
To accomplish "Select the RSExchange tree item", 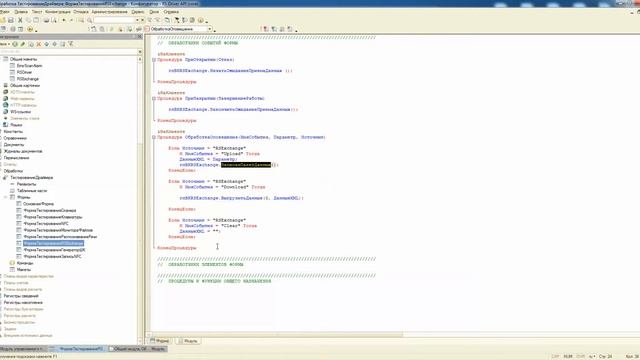I will point(28,79).
